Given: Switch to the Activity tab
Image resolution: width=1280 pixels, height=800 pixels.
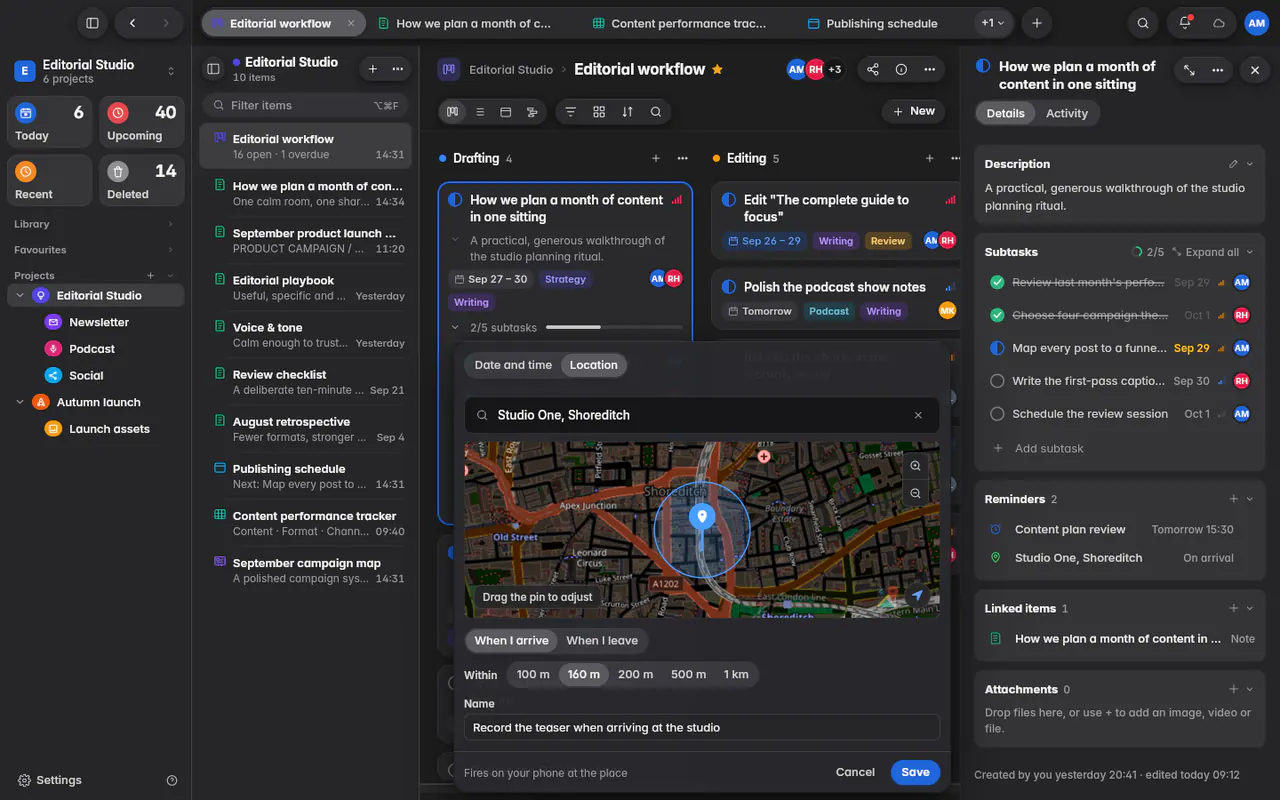Looking at the screenshot, I should click(1066, 113).
